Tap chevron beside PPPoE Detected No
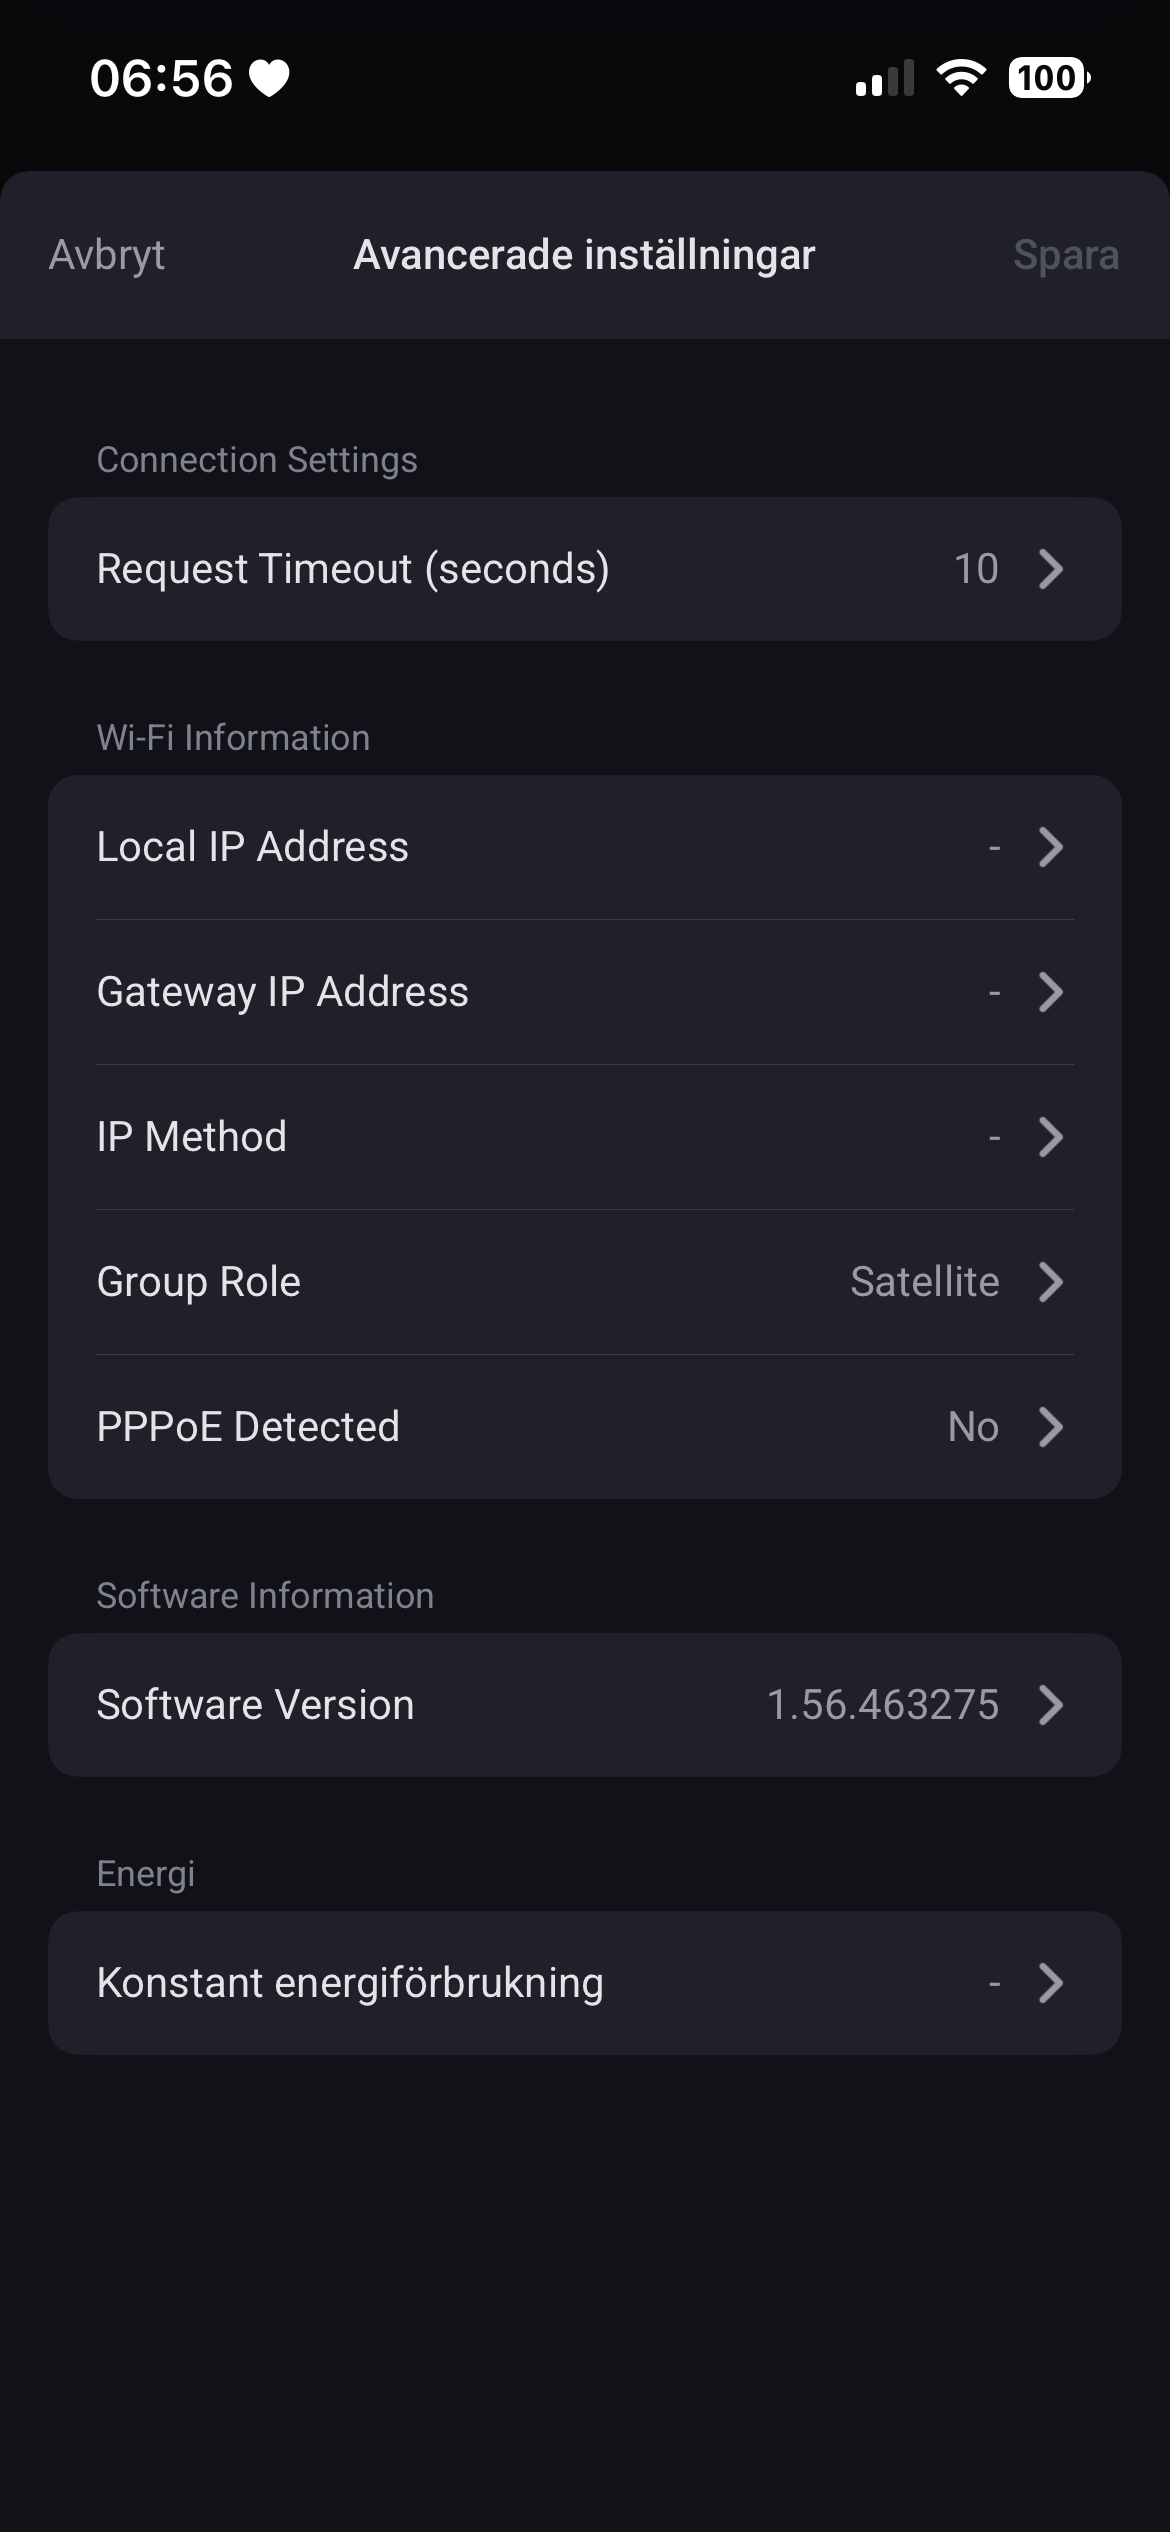Image resolution: width=1170 pixels, height=2532 pixels. coord(1050,1427)
